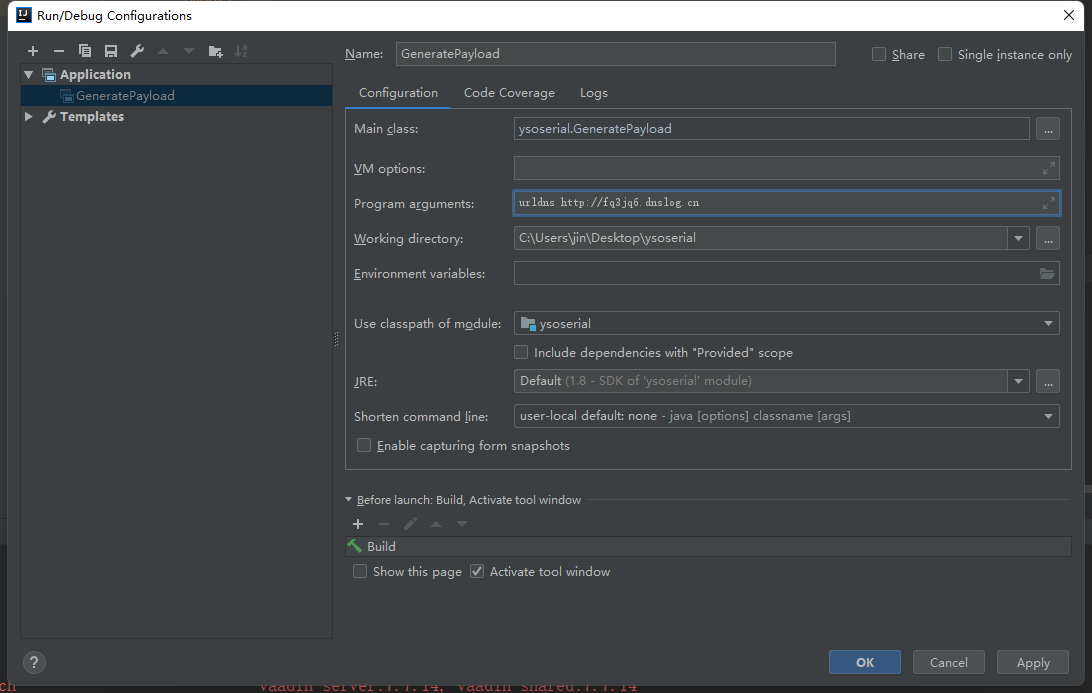Move configuration up with toolbar arrow

(163, 51)
